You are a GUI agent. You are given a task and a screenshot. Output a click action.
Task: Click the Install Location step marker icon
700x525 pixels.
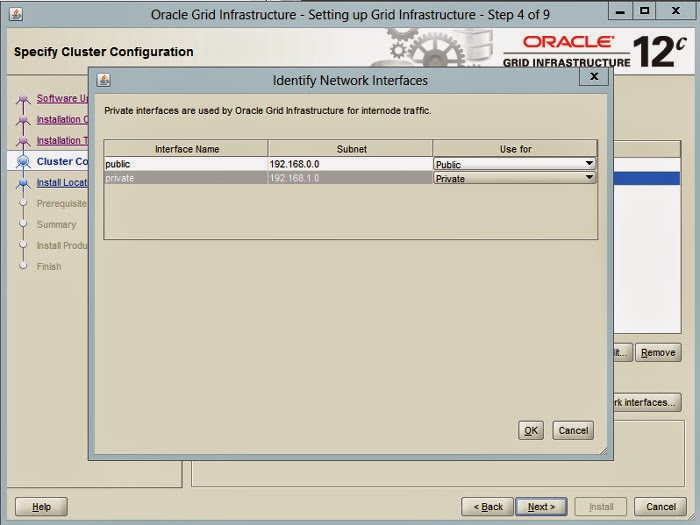[x=23, y=183]
